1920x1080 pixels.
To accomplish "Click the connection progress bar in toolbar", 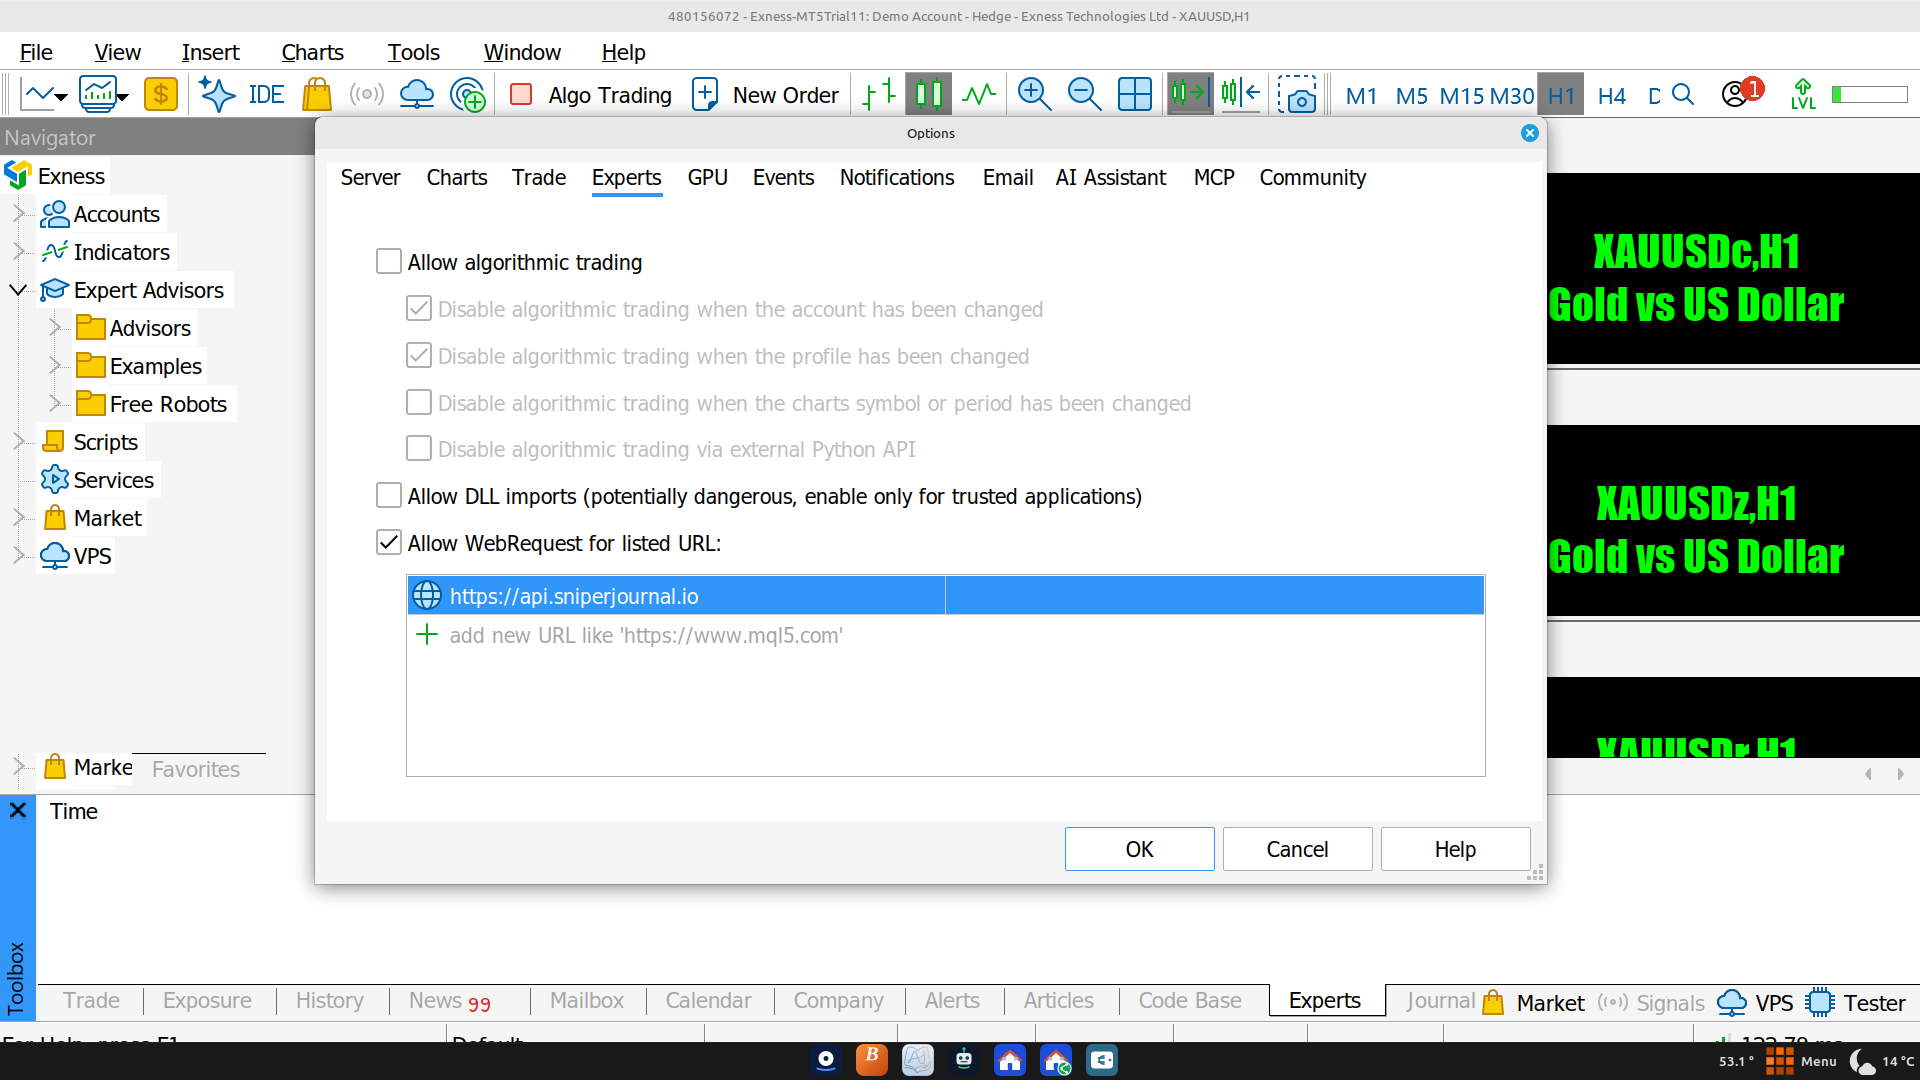I will (x=1870, y=95).
